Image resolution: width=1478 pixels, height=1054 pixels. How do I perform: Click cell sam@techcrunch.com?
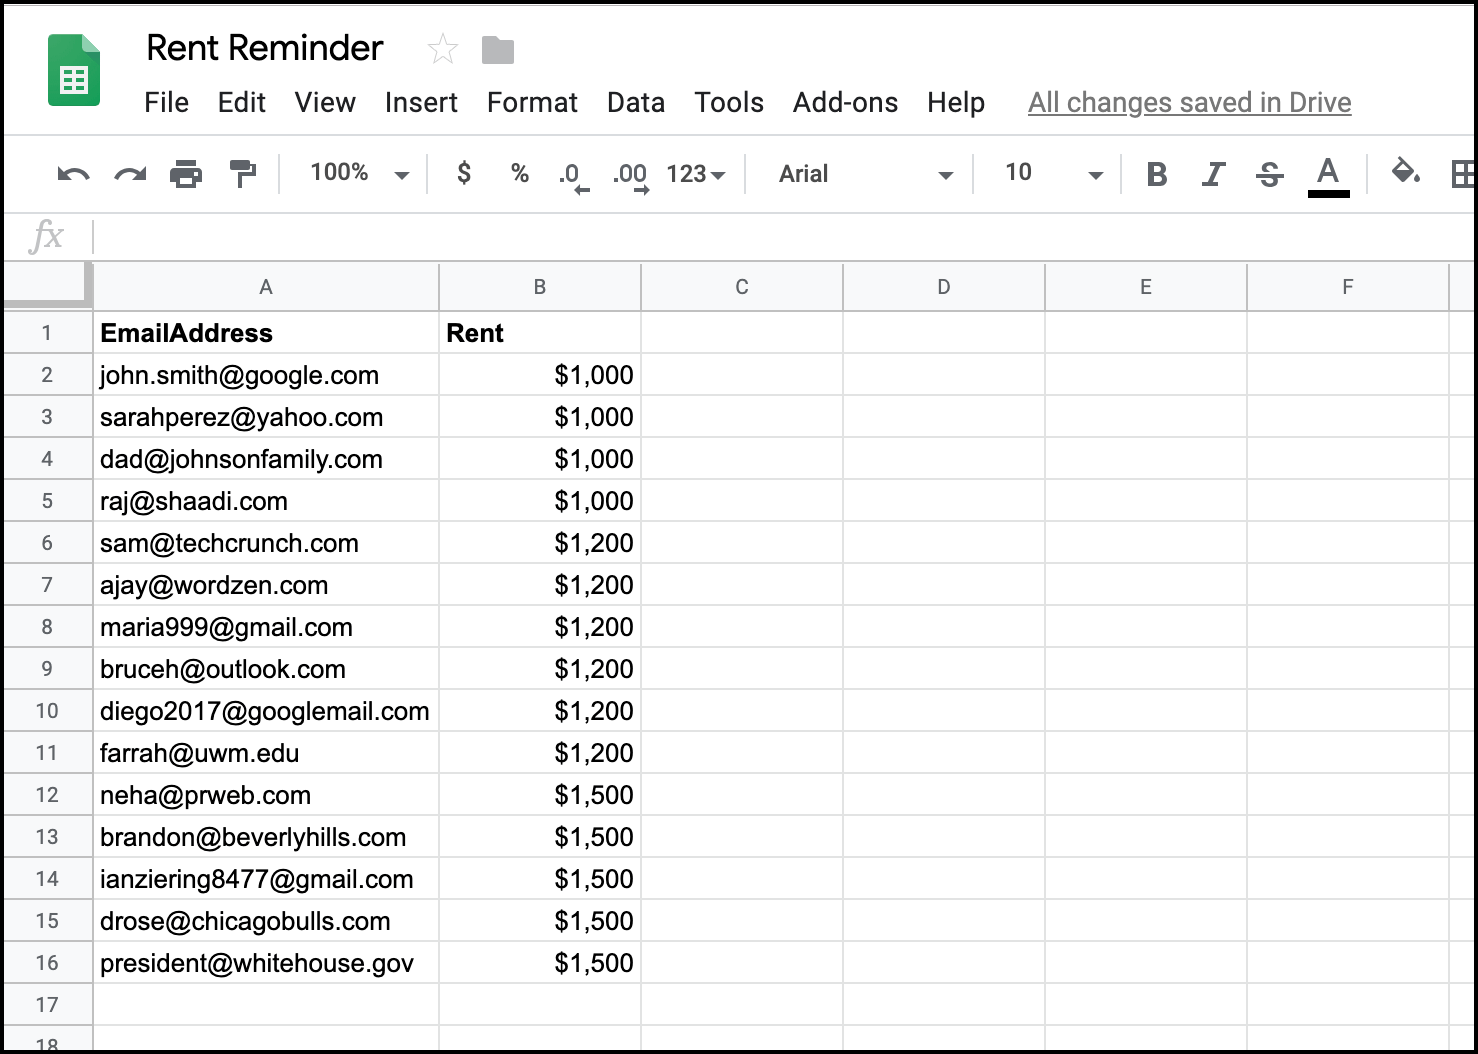[x=266, y=543]
